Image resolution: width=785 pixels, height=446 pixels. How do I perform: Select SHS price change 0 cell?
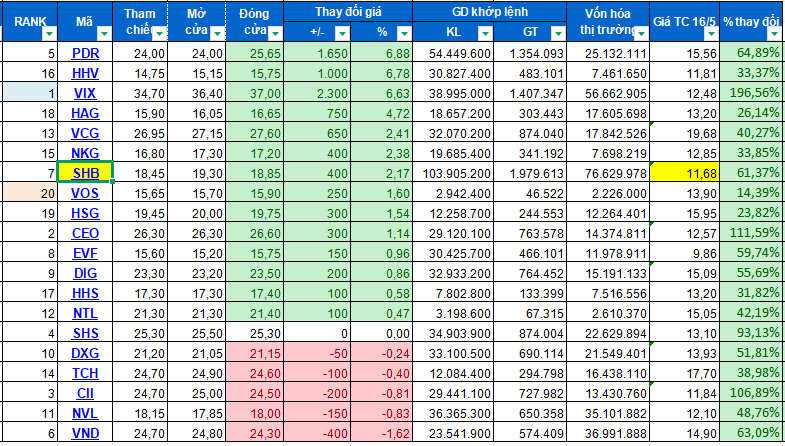click(x=317, y=333)
